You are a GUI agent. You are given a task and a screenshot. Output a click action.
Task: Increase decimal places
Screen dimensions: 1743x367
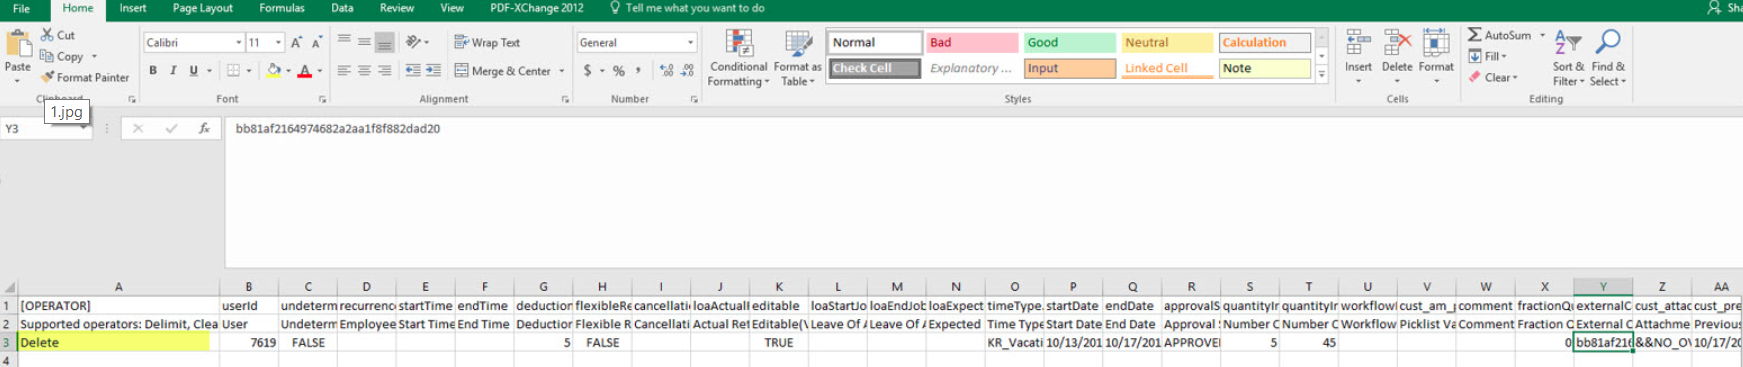pyautogui.click(x=667, y=70)
